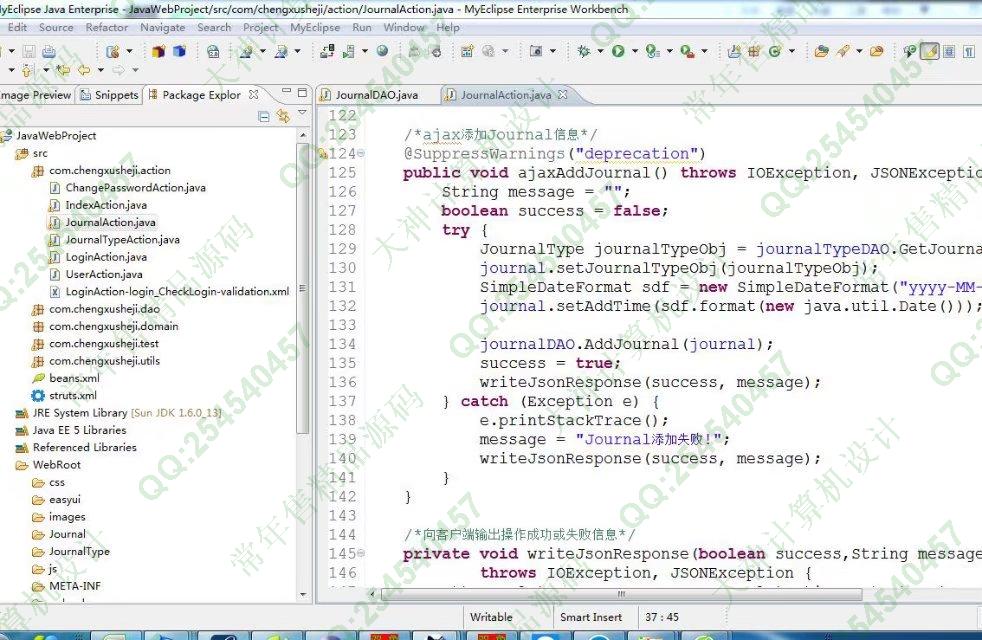The width and height of the screenshot is (982, 640).
Task: Open Package Explorer view menu triangle
Action: [302, 113]
